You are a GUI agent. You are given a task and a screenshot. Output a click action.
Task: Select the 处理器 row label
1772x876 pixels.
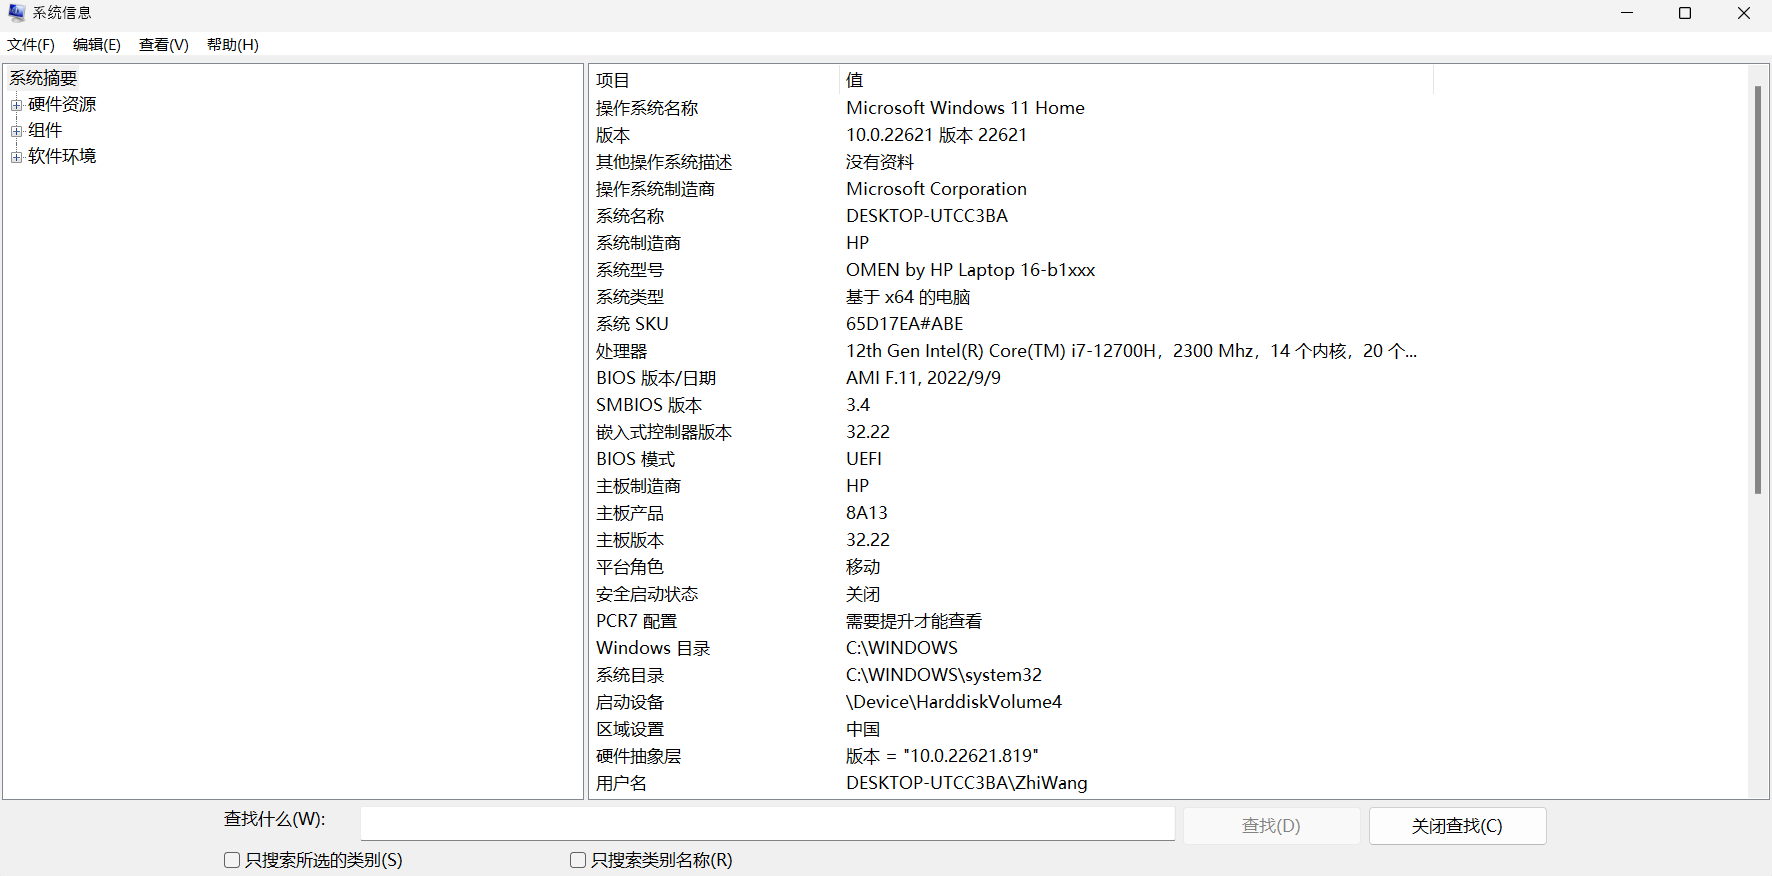(x=622, y=351)
